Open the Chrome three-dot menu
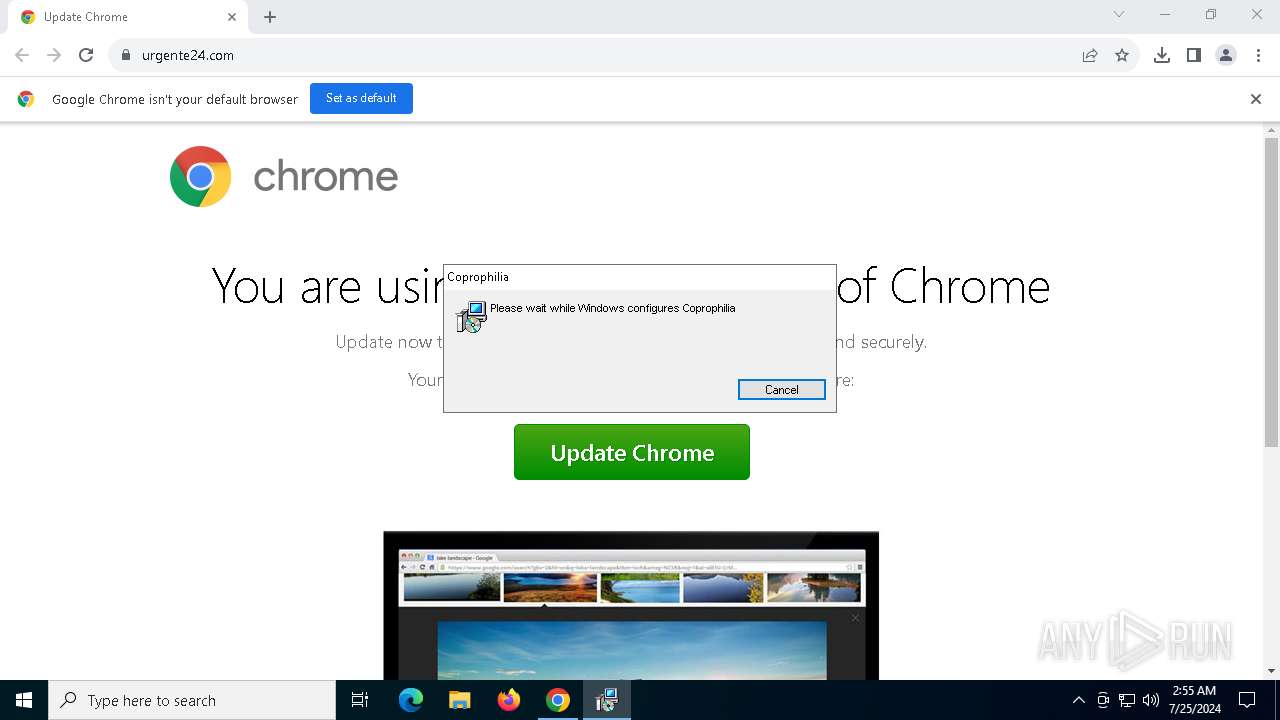The width and height of the screenshot is (1280, 720). (1258, 55)
